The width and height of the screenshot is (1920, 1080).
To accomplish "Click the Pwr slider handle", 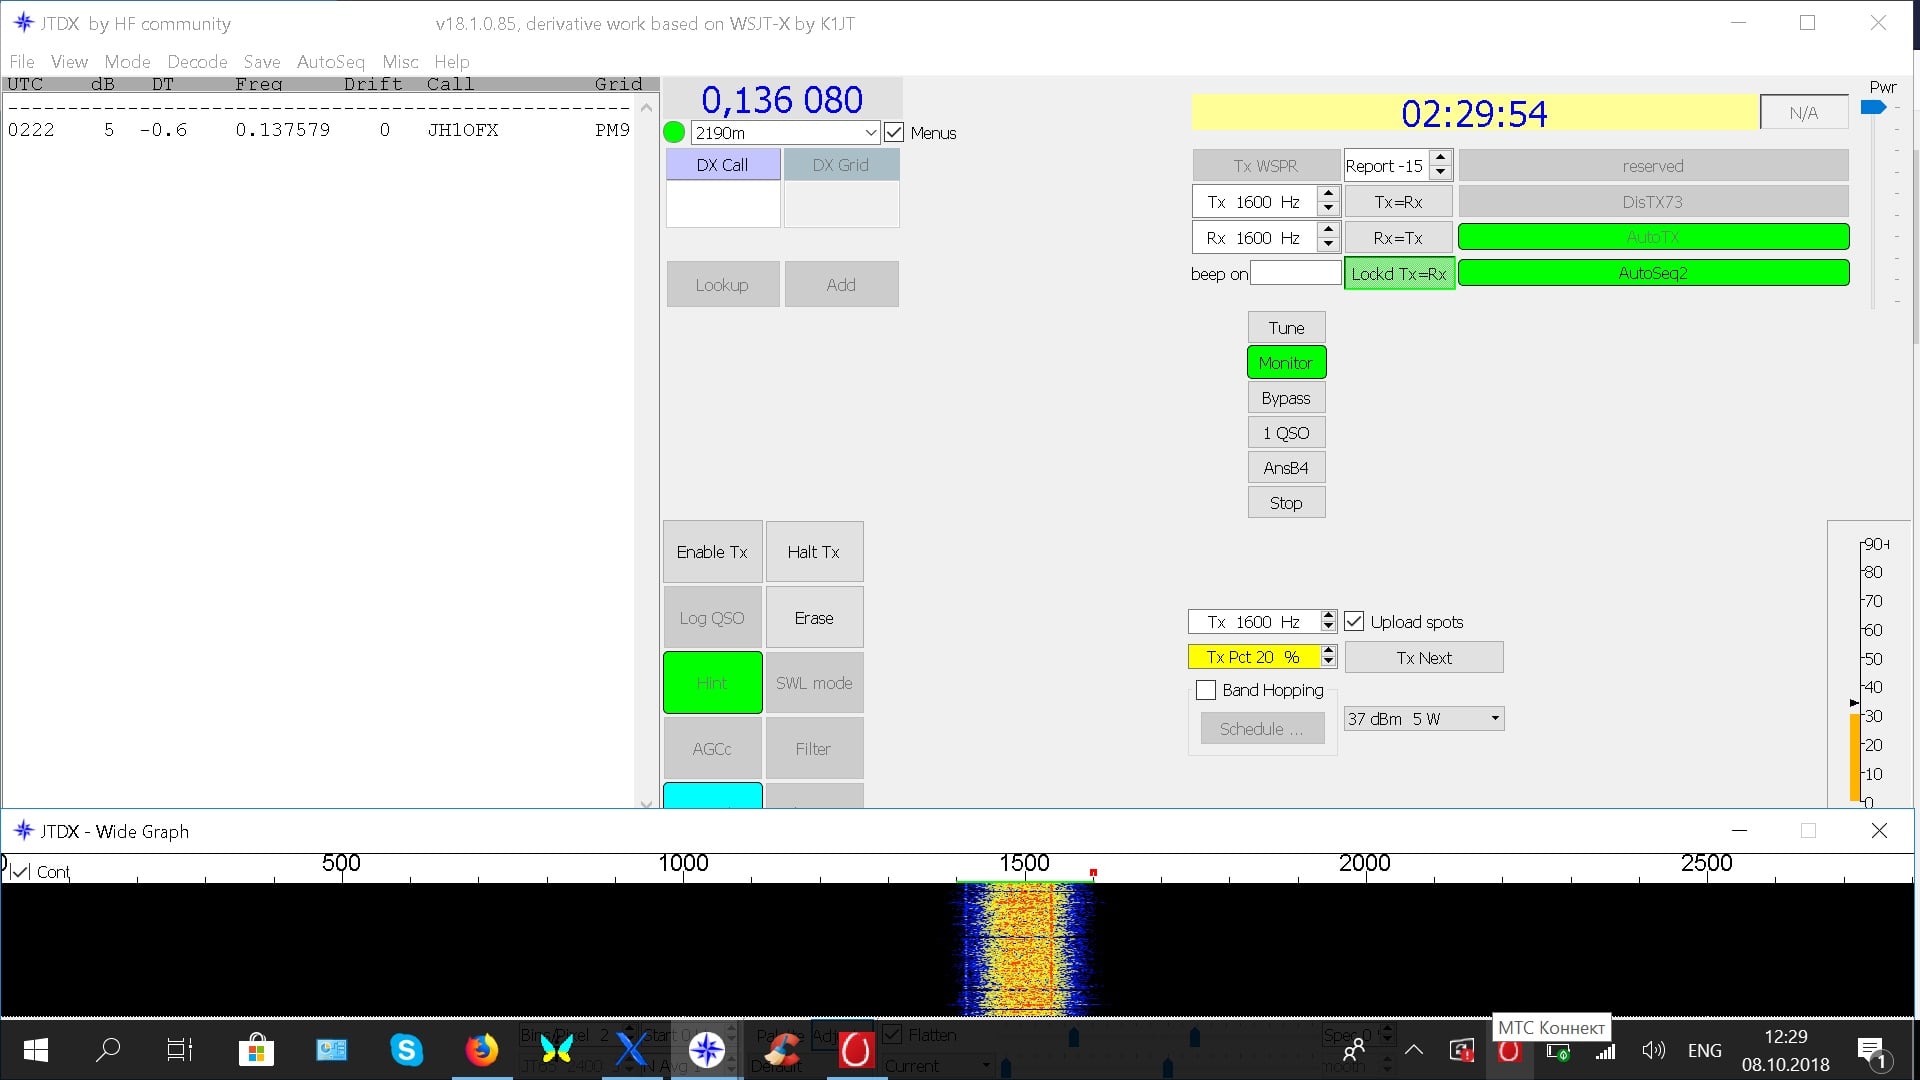I will [1872, 107].
